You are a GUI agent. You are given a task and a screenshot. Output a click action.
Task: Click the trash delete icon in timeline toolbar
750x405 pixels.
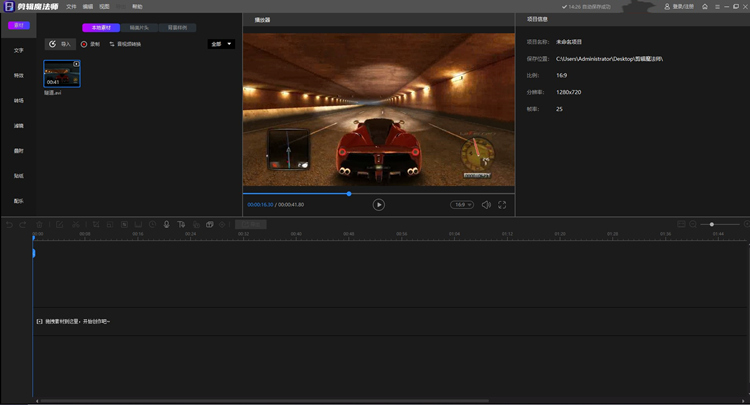(x=40, y=224)
